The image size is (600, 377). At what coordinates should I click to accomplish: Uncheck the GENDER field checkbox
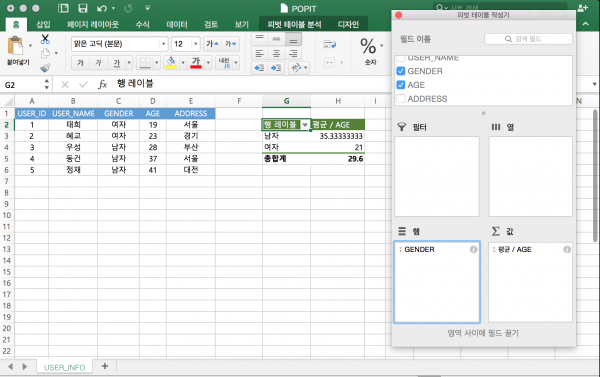click(x=401, y=71)
